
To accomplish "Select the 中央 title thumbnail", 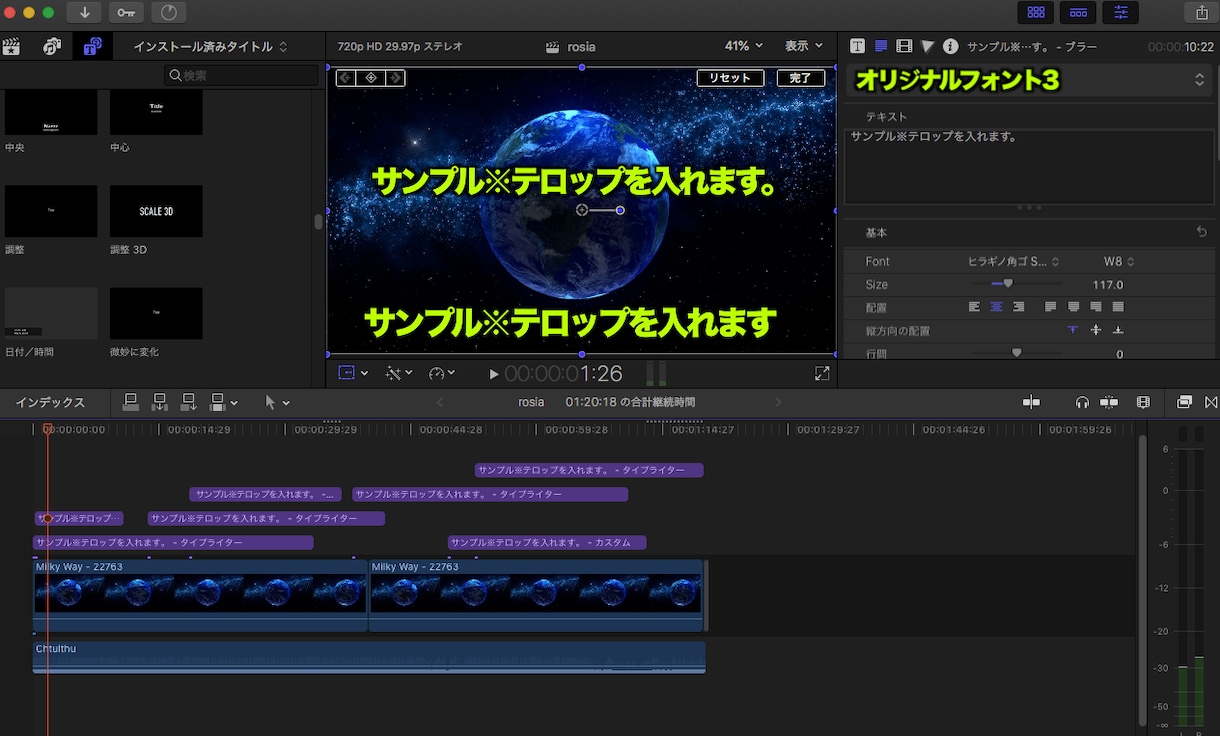I will coord(51,112).
